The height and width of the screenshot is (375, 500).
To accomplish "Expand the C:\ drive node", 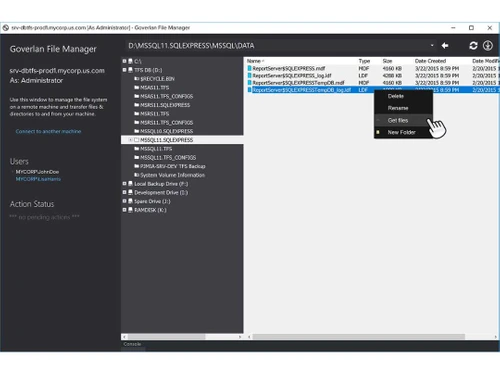I will pos(125,61).
